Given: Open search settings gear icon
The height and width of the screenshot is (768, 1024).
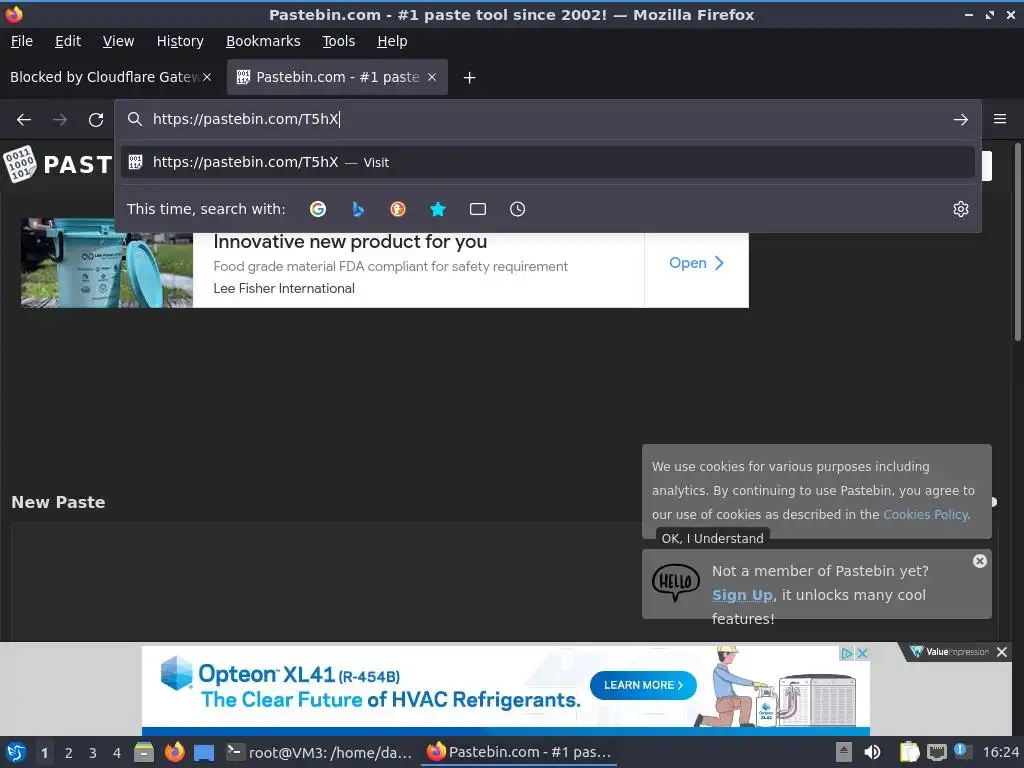Looking at the screenshot, I should [x=961, y=209].
